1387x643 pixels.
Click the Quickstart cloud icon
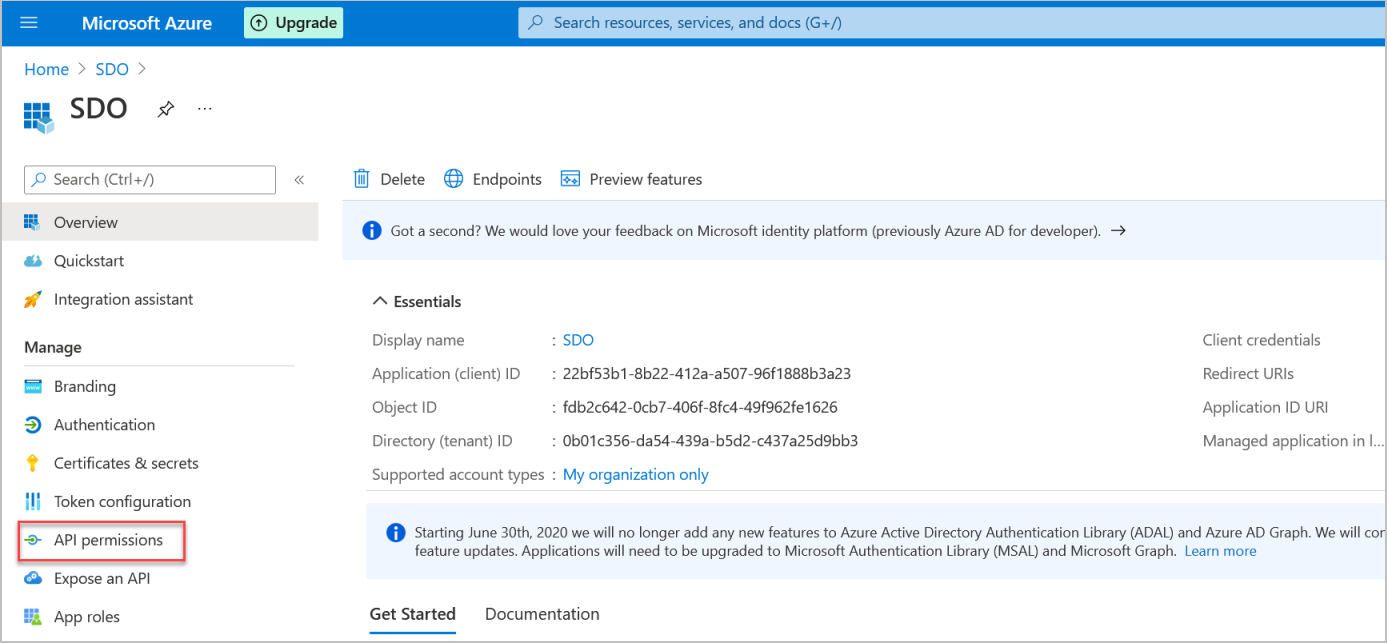click(x=33, y=261)
